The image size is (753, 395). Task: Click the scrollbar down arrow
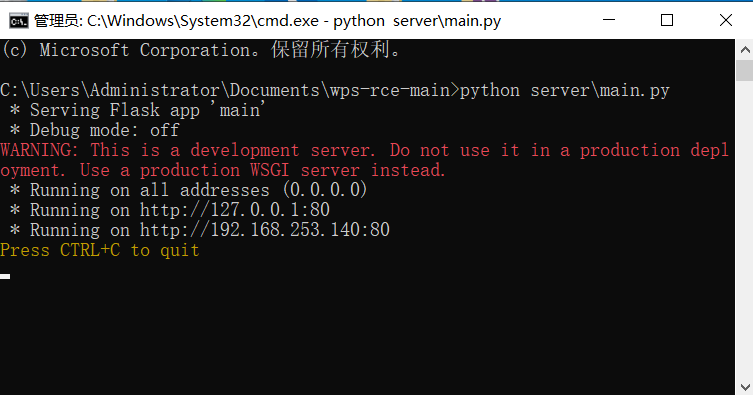tap(744, 386)
